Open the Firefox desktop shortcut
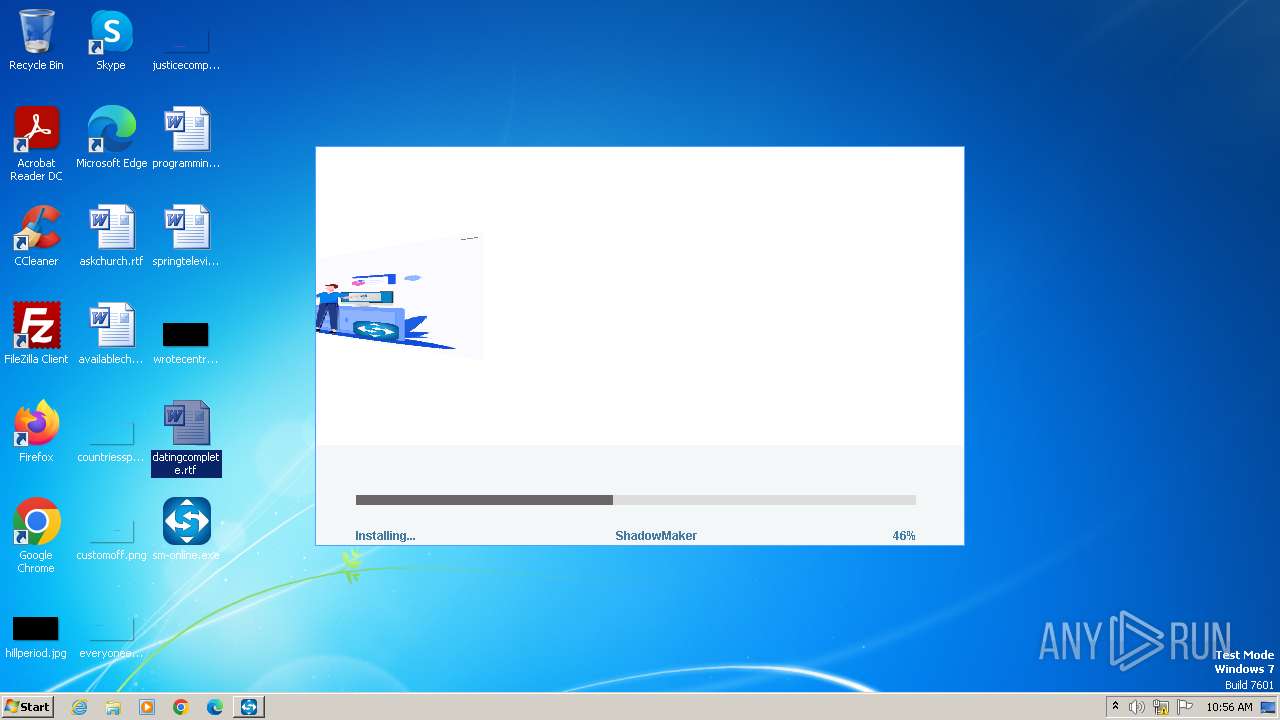 click(x=36, y=432)
